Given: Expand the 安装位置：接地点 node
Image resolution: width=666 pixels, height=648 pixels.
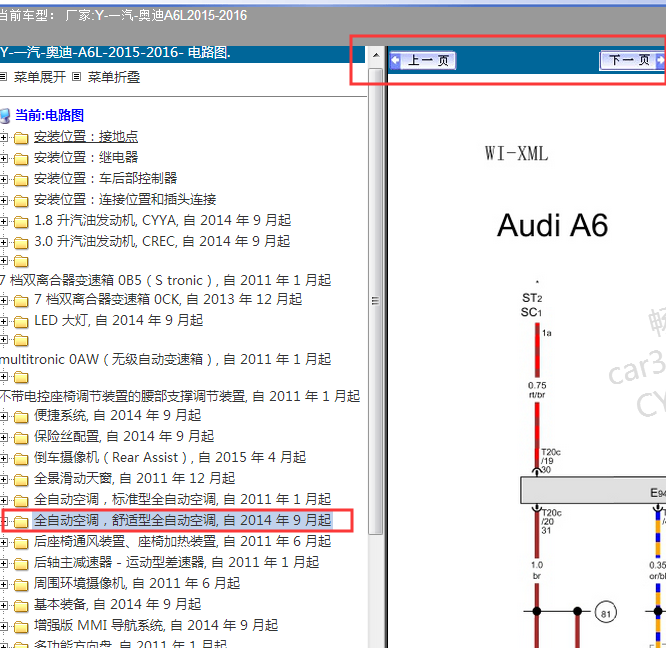Looking at the screenshot, I should (x=4, y=137).
